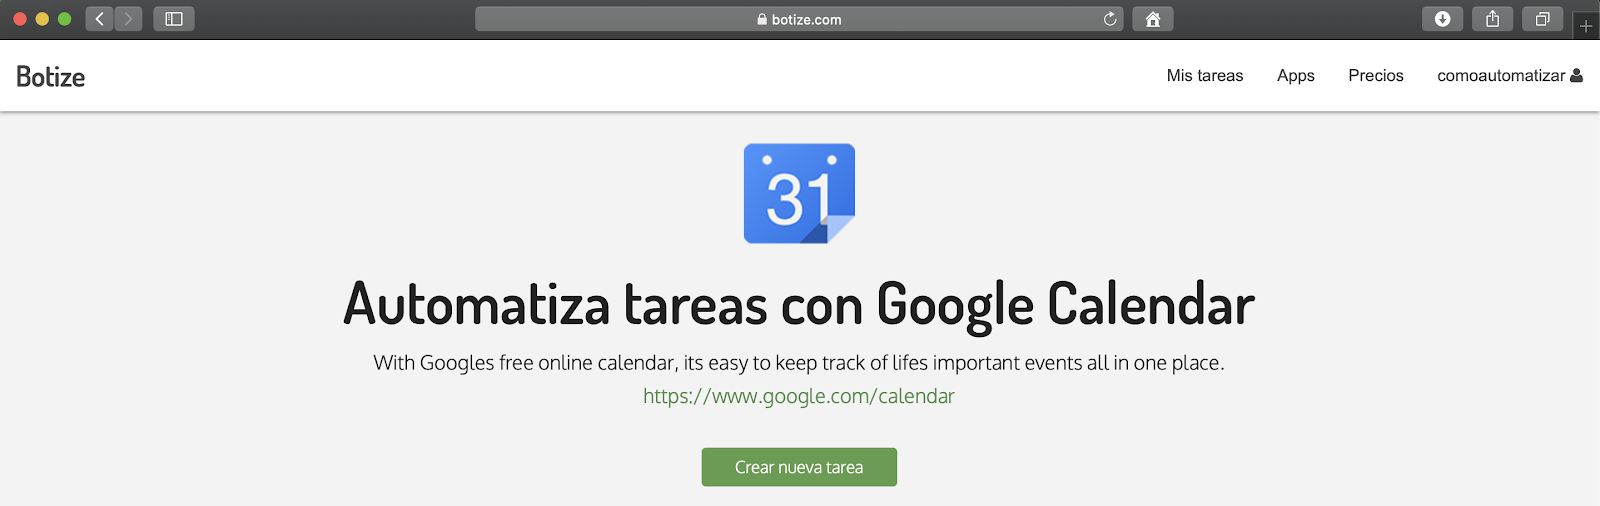Show all tabs overview icon
The height and width of the screenshot is (506, 1600).
1543,19
